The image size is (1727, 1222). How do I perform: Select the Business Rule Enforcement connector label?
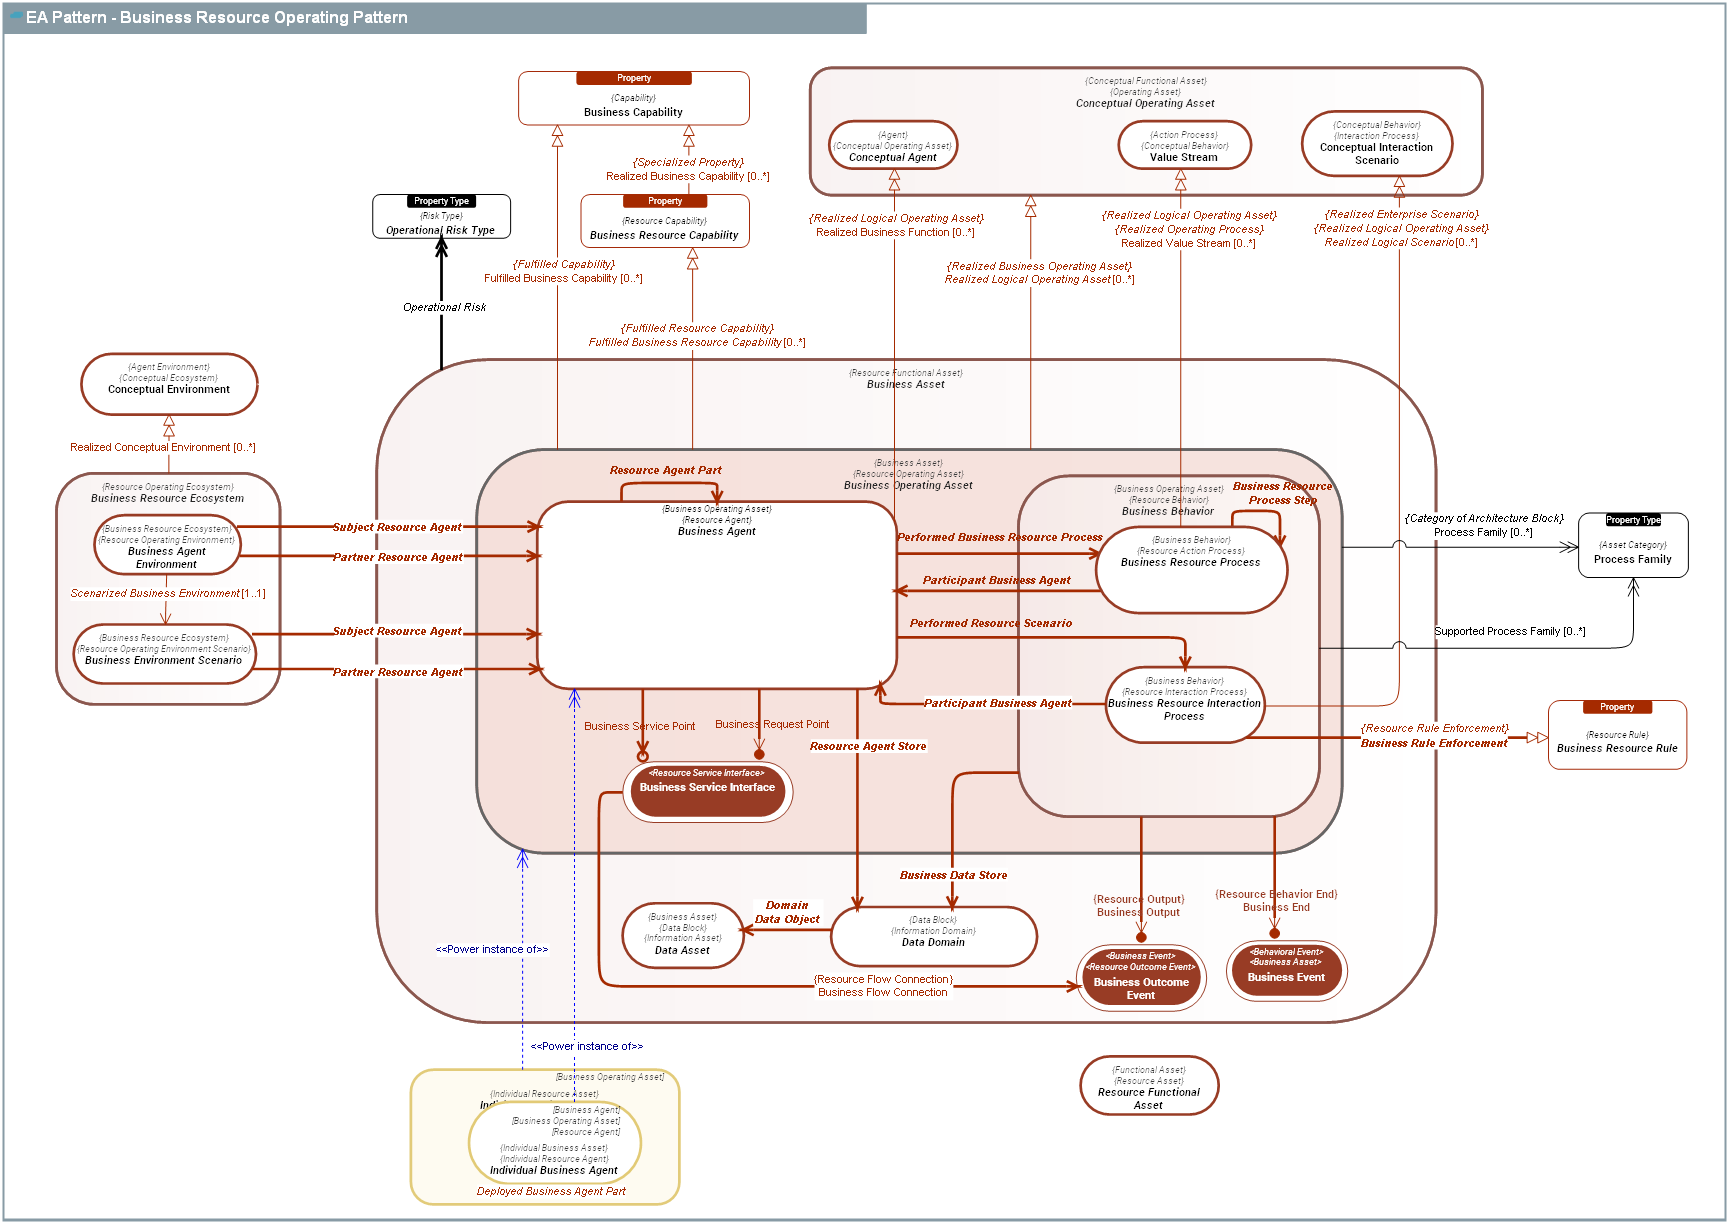point(1434,743)
